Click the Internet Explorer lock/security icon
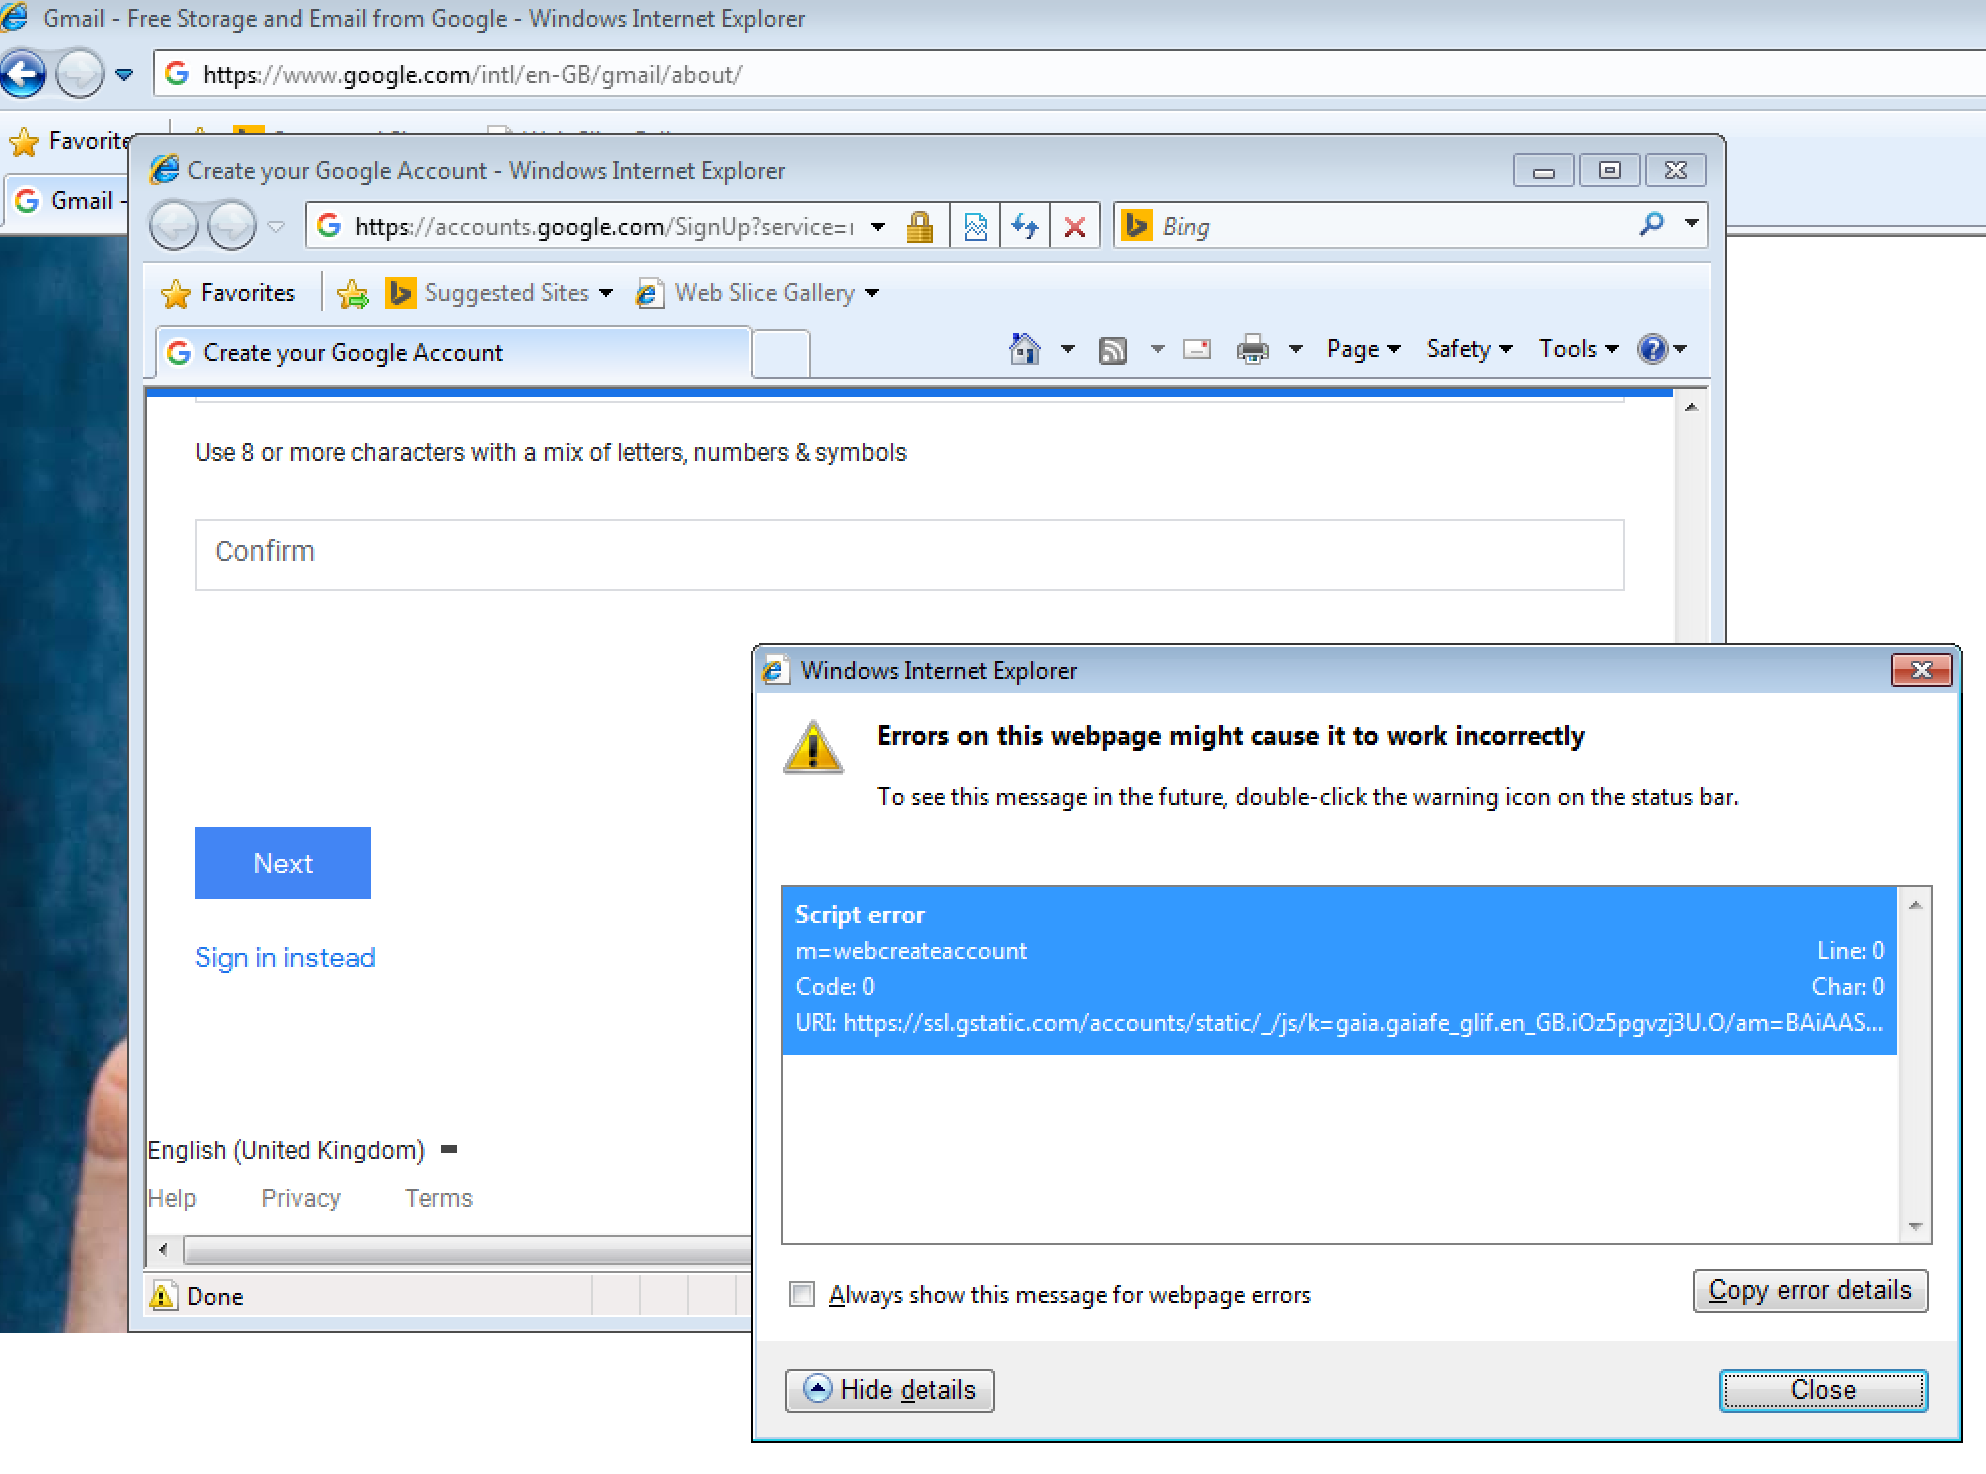Image resolution: width=1986 pixels, height=1474 pixels. 919,228
